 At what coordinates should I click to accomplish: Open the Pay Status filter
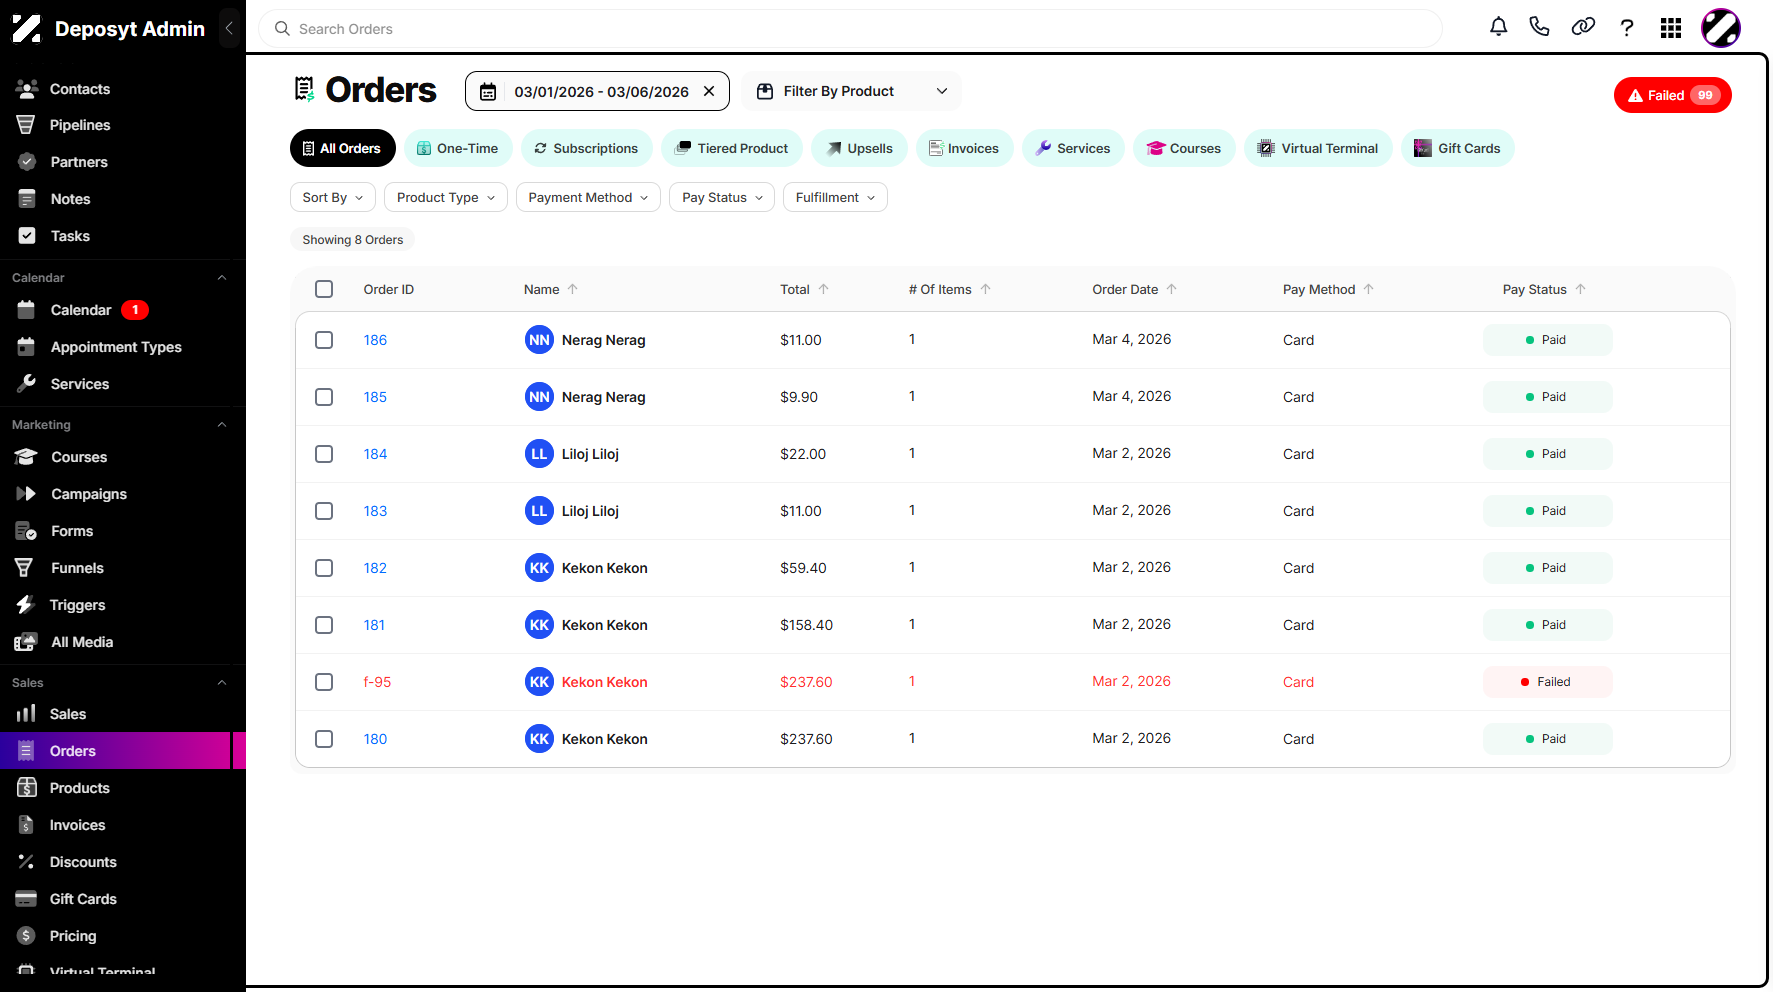(x=722, y=197)
